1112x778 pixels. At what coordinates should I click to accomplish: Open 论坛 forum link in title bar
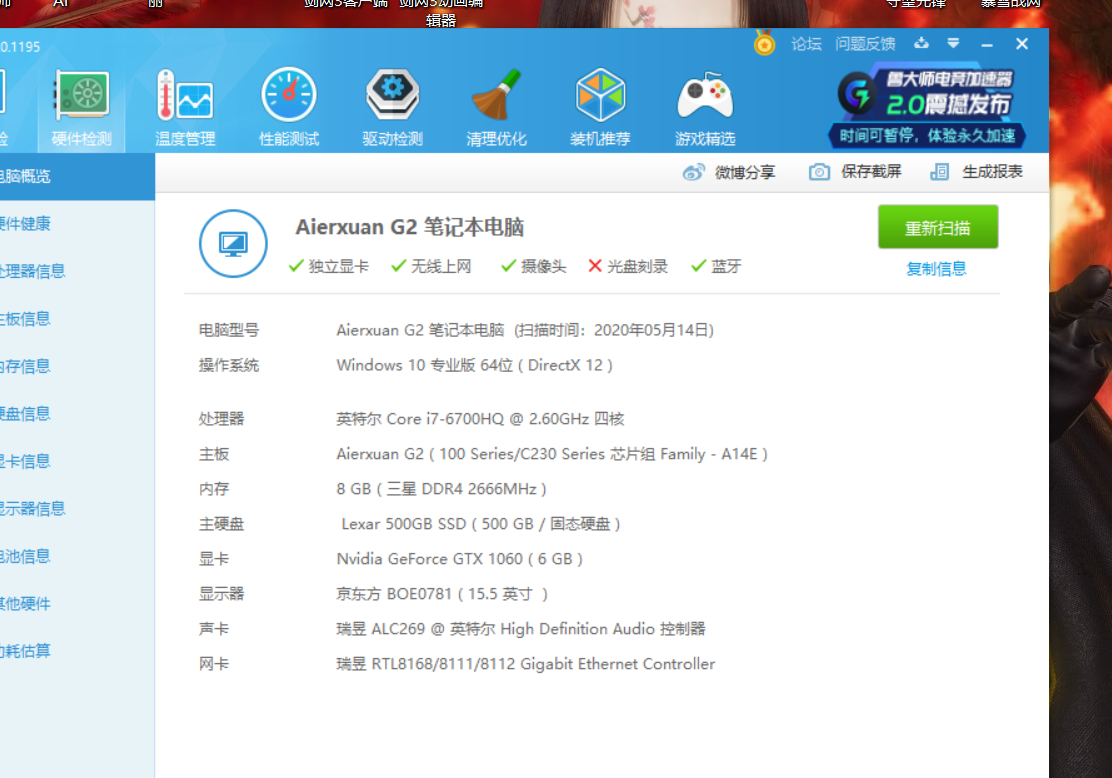point(806,44)
